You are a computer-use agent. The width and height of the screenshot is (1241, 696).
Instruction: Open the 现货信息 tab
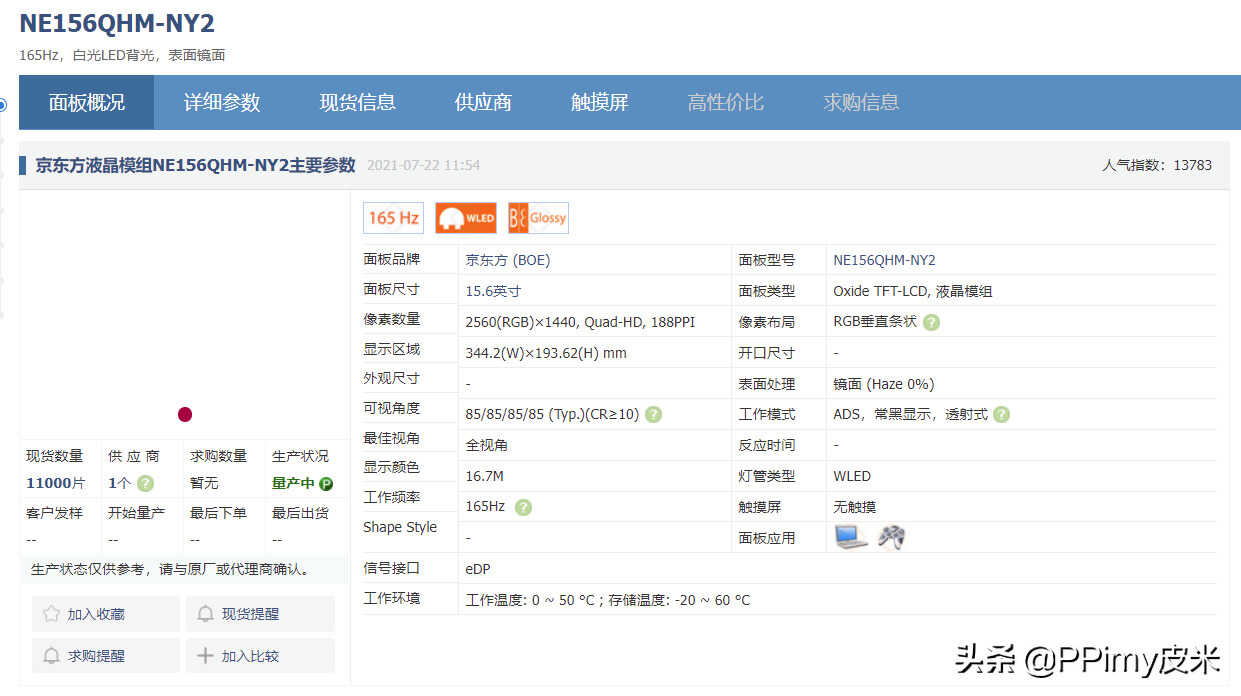point(358,102)
